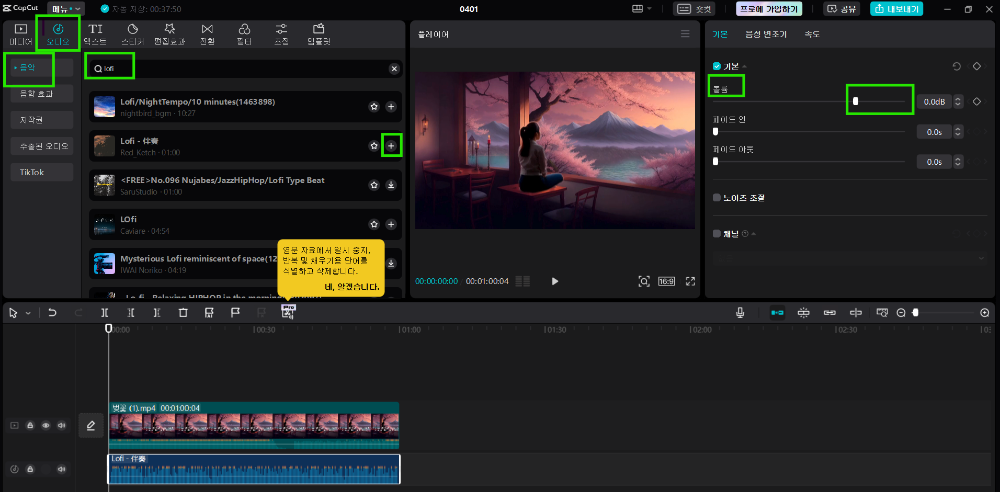Click the Join Pro button

pos(768,9)
